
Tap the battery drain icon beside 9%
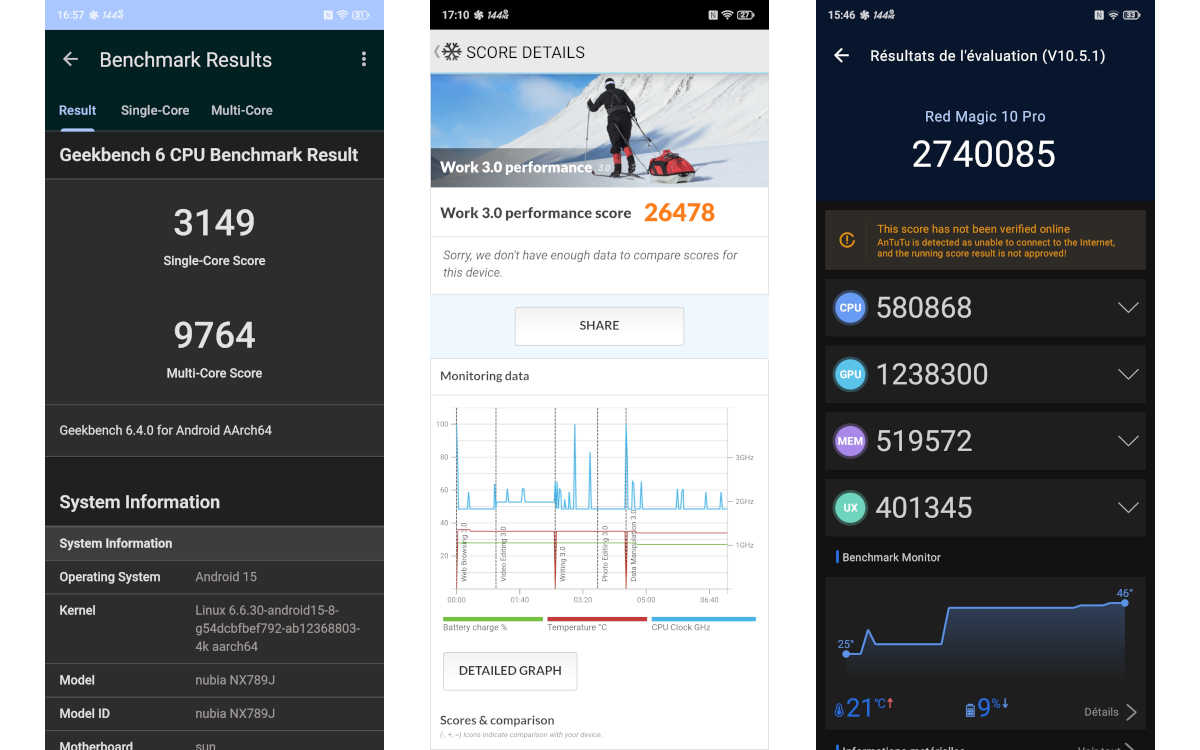[969, 710]
